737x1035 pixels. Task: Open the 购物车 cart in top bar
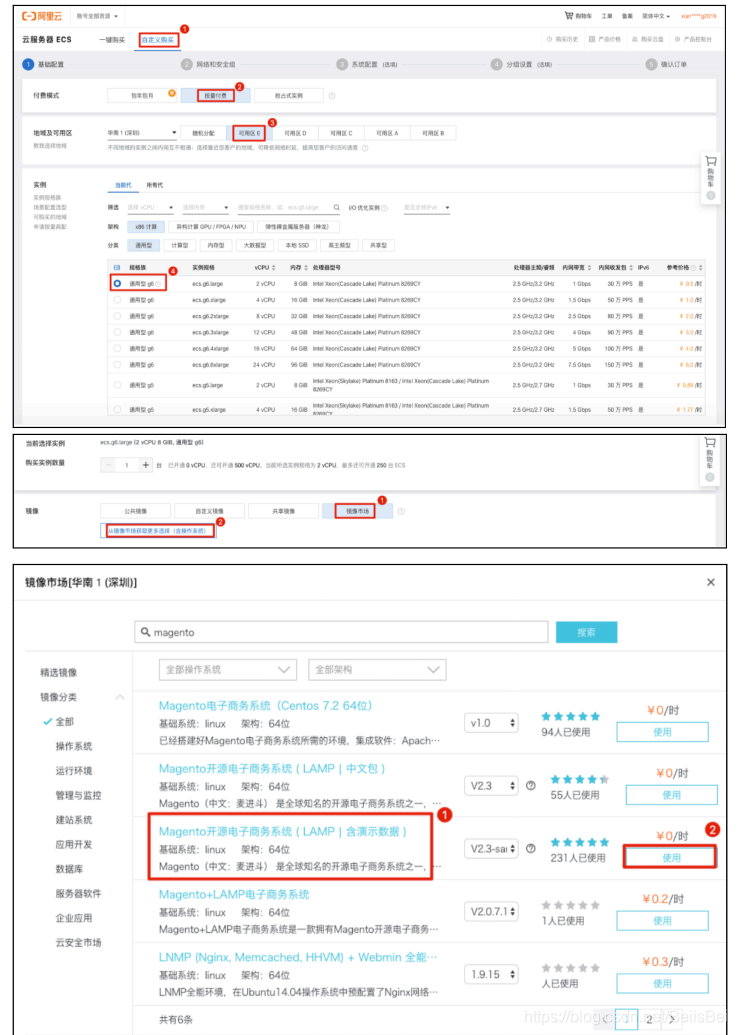(x=578, y=16)
